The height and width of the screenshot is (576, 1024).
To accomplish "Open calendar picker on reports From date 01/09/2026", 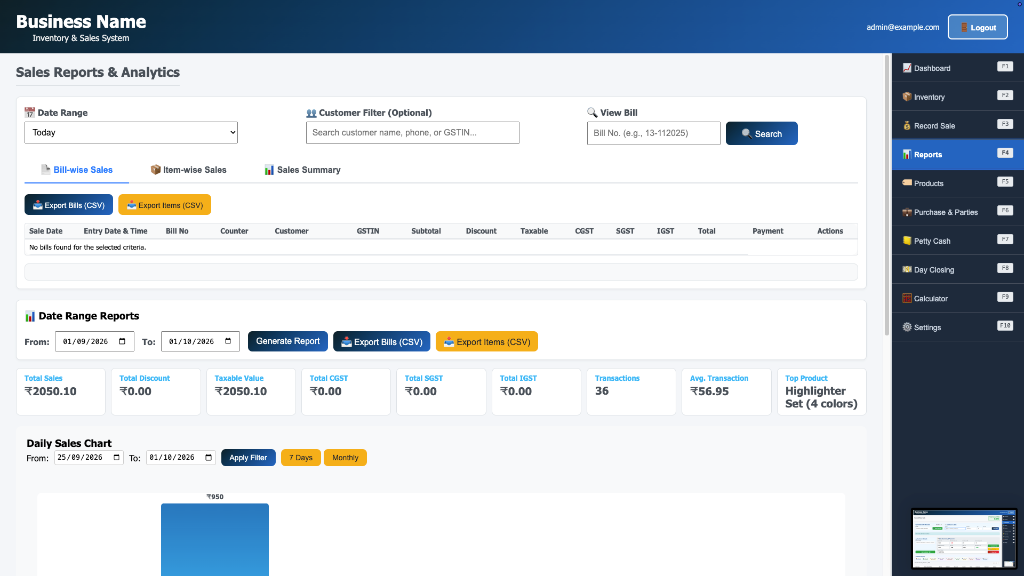I will [122, 341].
